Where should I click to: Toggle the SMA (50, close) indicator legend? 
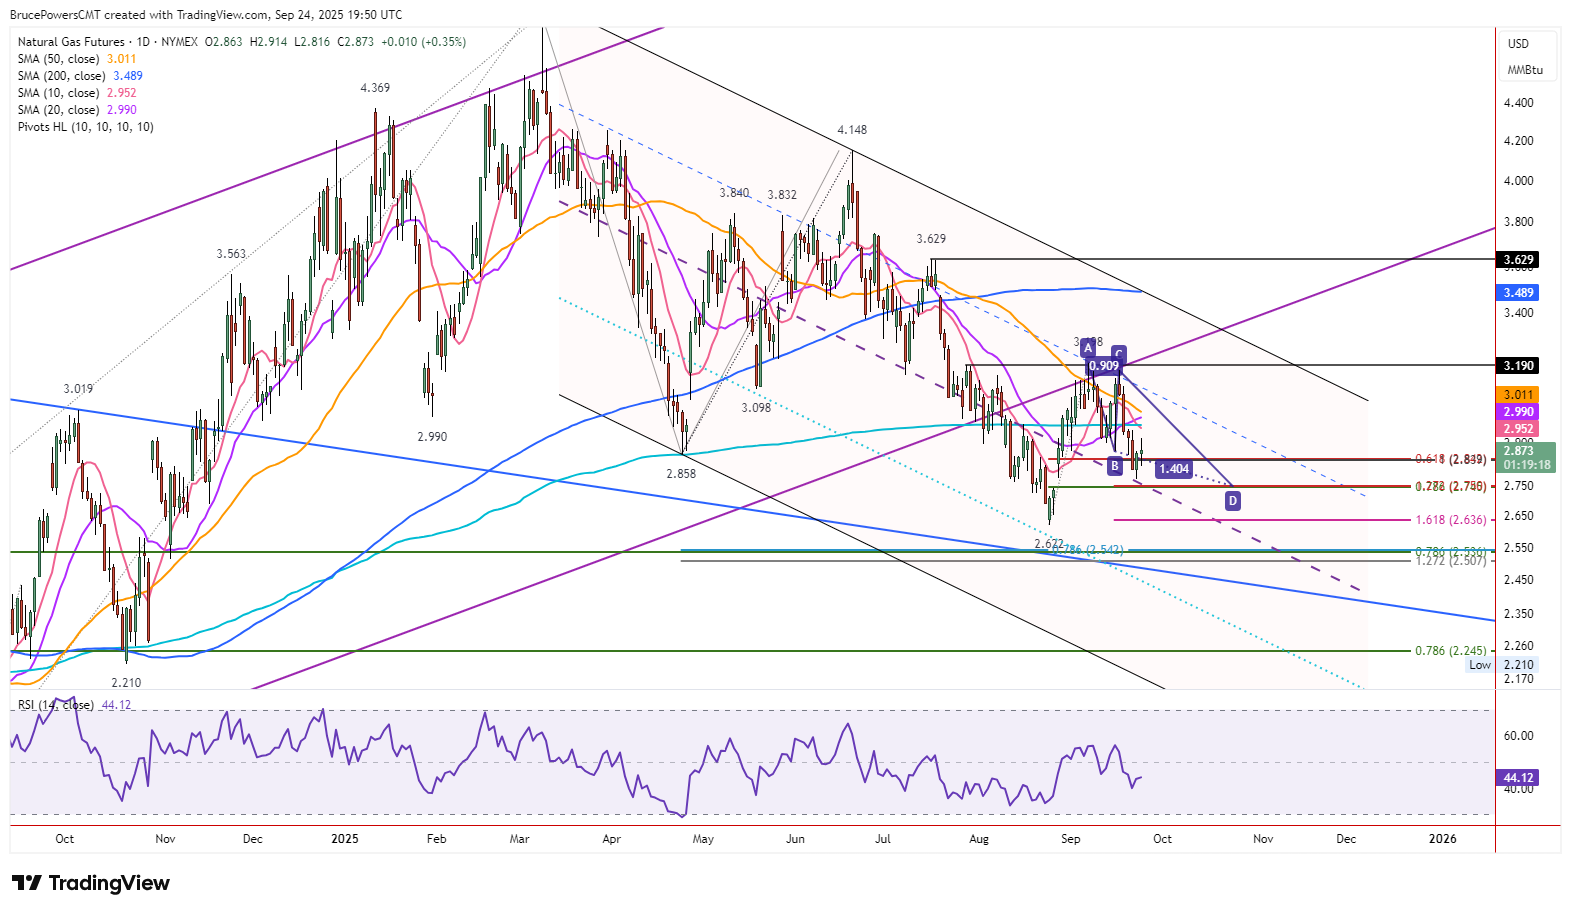(x=61, y=59)
